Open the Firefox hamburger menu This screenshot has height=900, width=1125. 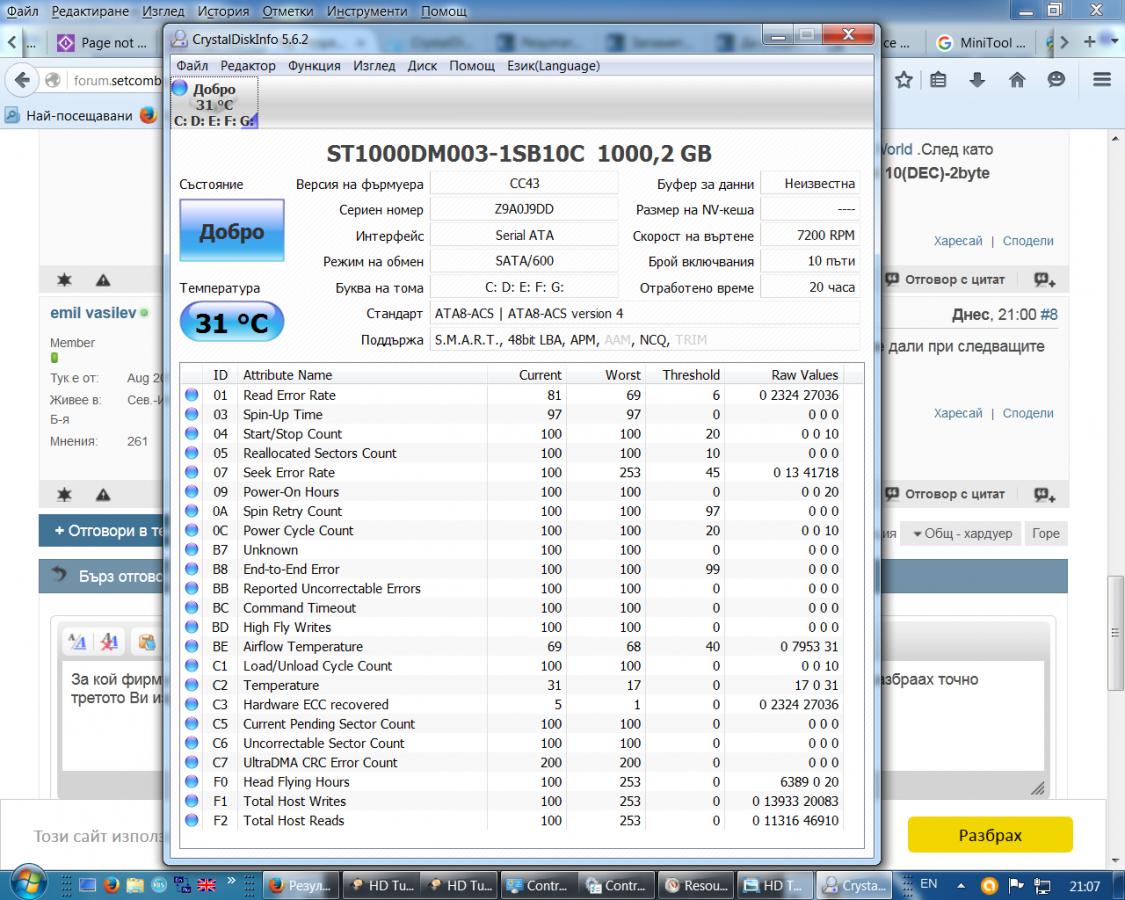coord(1102,80)
